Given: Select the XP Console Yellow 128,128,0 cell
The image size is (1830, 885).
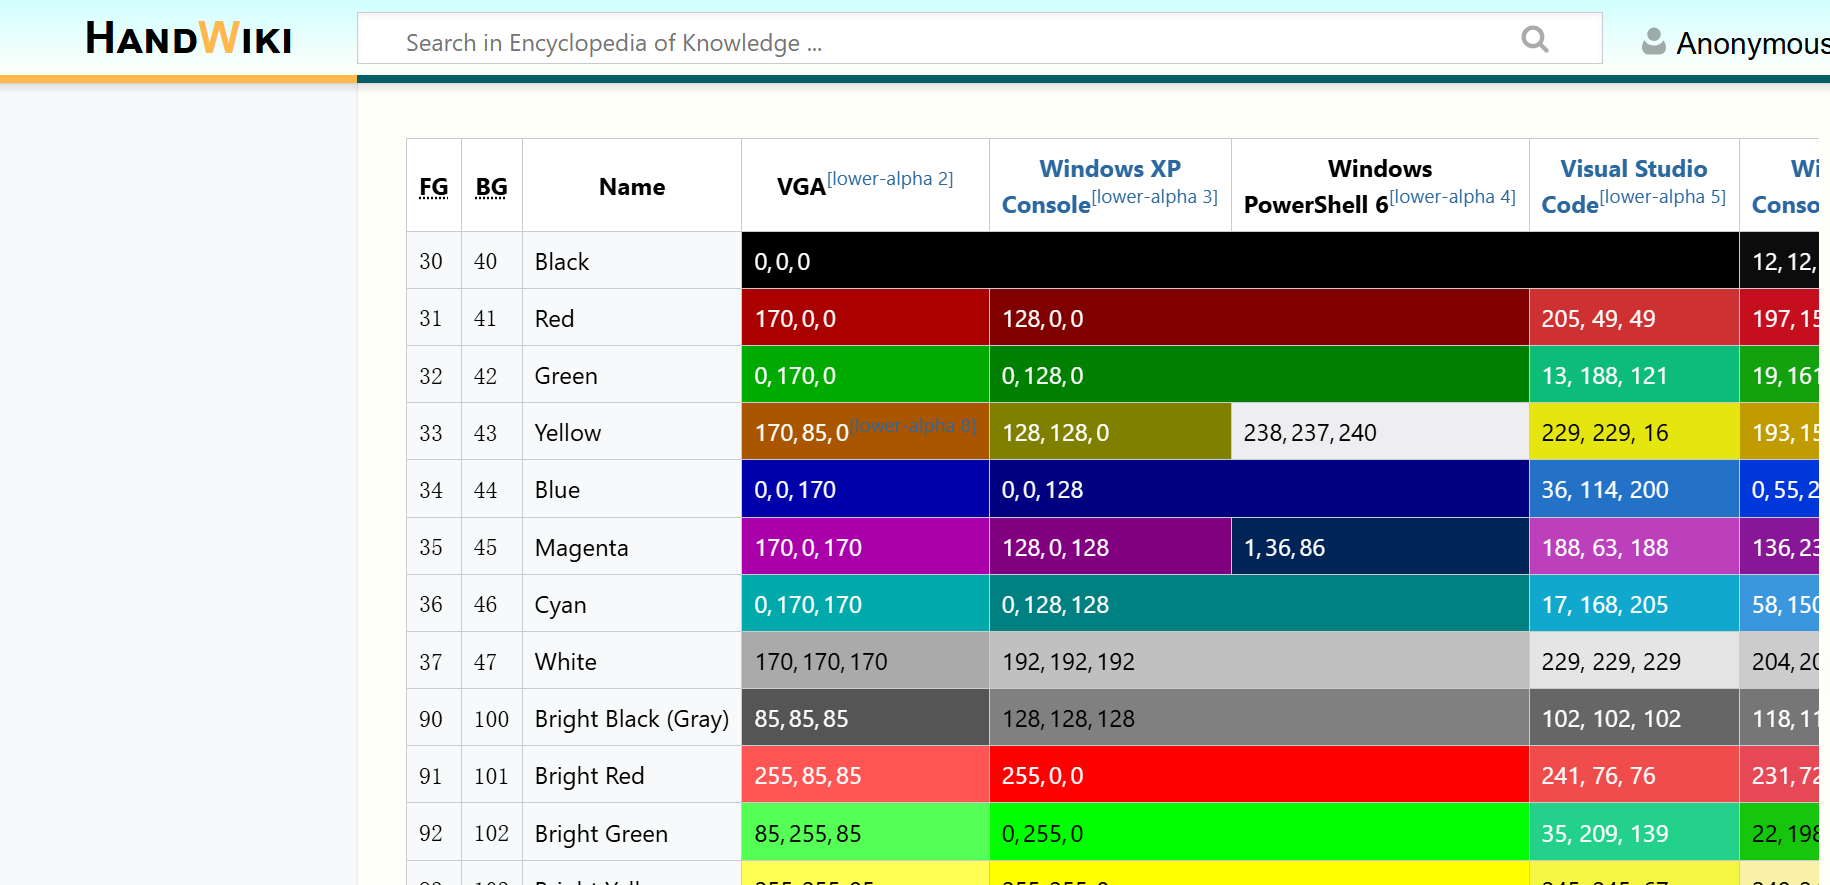Looking at the screenshot, I should [1110, 432].
